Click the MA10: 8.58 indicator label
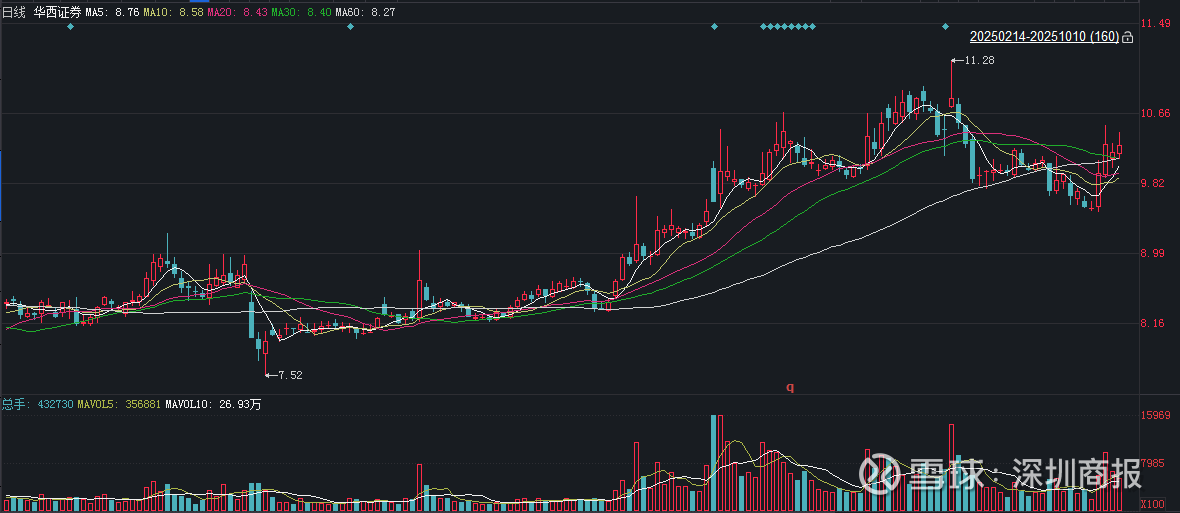Screen dimensions: 1180x513 (x=173, y=13)
